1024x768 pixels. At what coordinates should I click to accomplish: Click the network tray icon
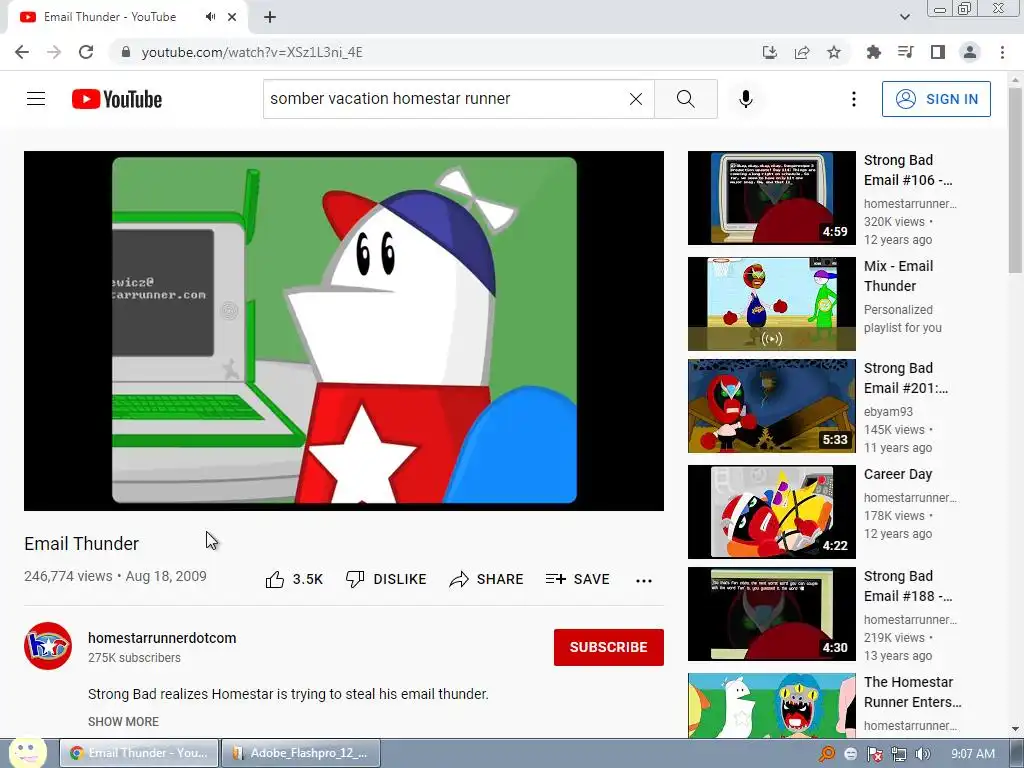pos(899,754)
